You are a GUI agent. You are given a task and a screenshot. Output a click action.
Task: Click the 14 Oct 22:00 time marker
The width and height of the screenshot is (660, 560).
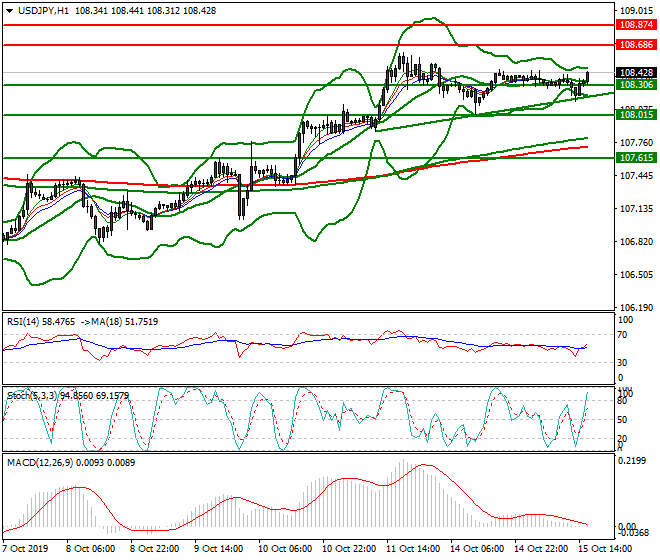click(x=541, y=549)
